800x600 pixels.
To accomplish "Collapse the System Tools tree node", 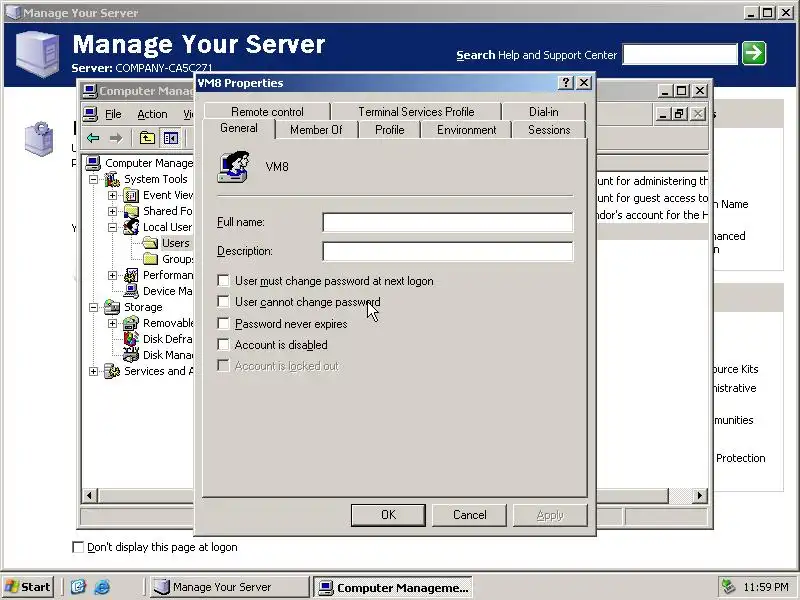I will pos(93,179).
